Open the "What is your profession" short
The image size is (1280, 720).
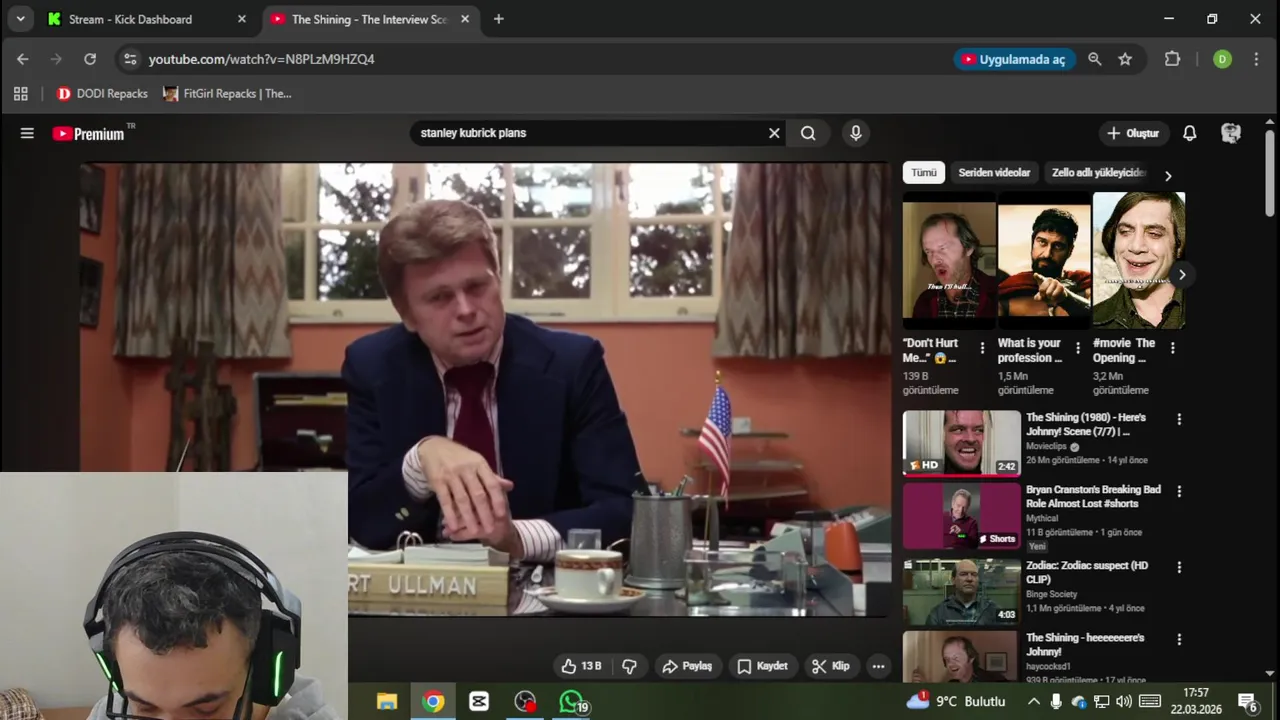(x=1044, y=260)
